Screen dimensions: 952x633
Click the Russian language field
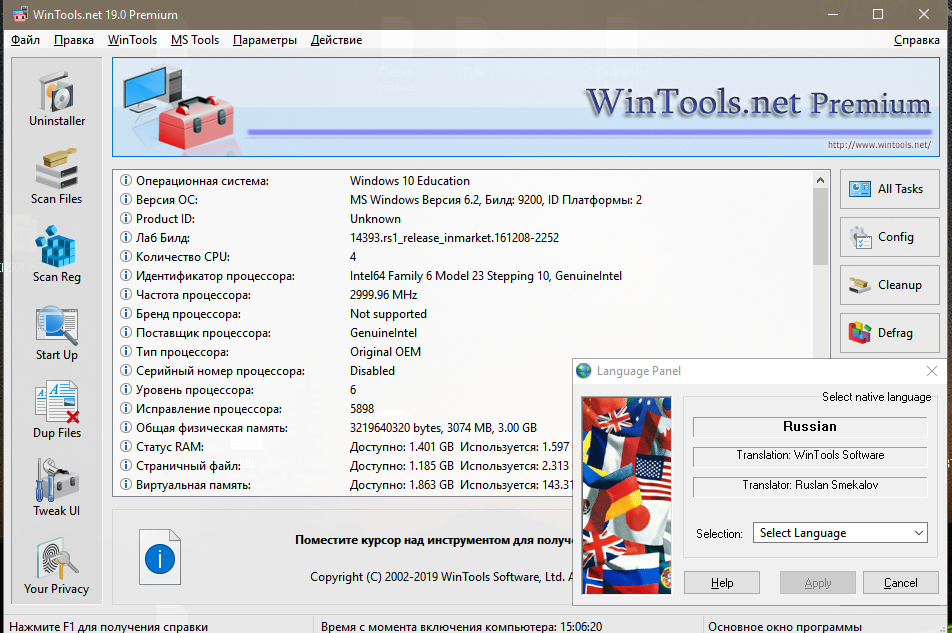point(810,427)
